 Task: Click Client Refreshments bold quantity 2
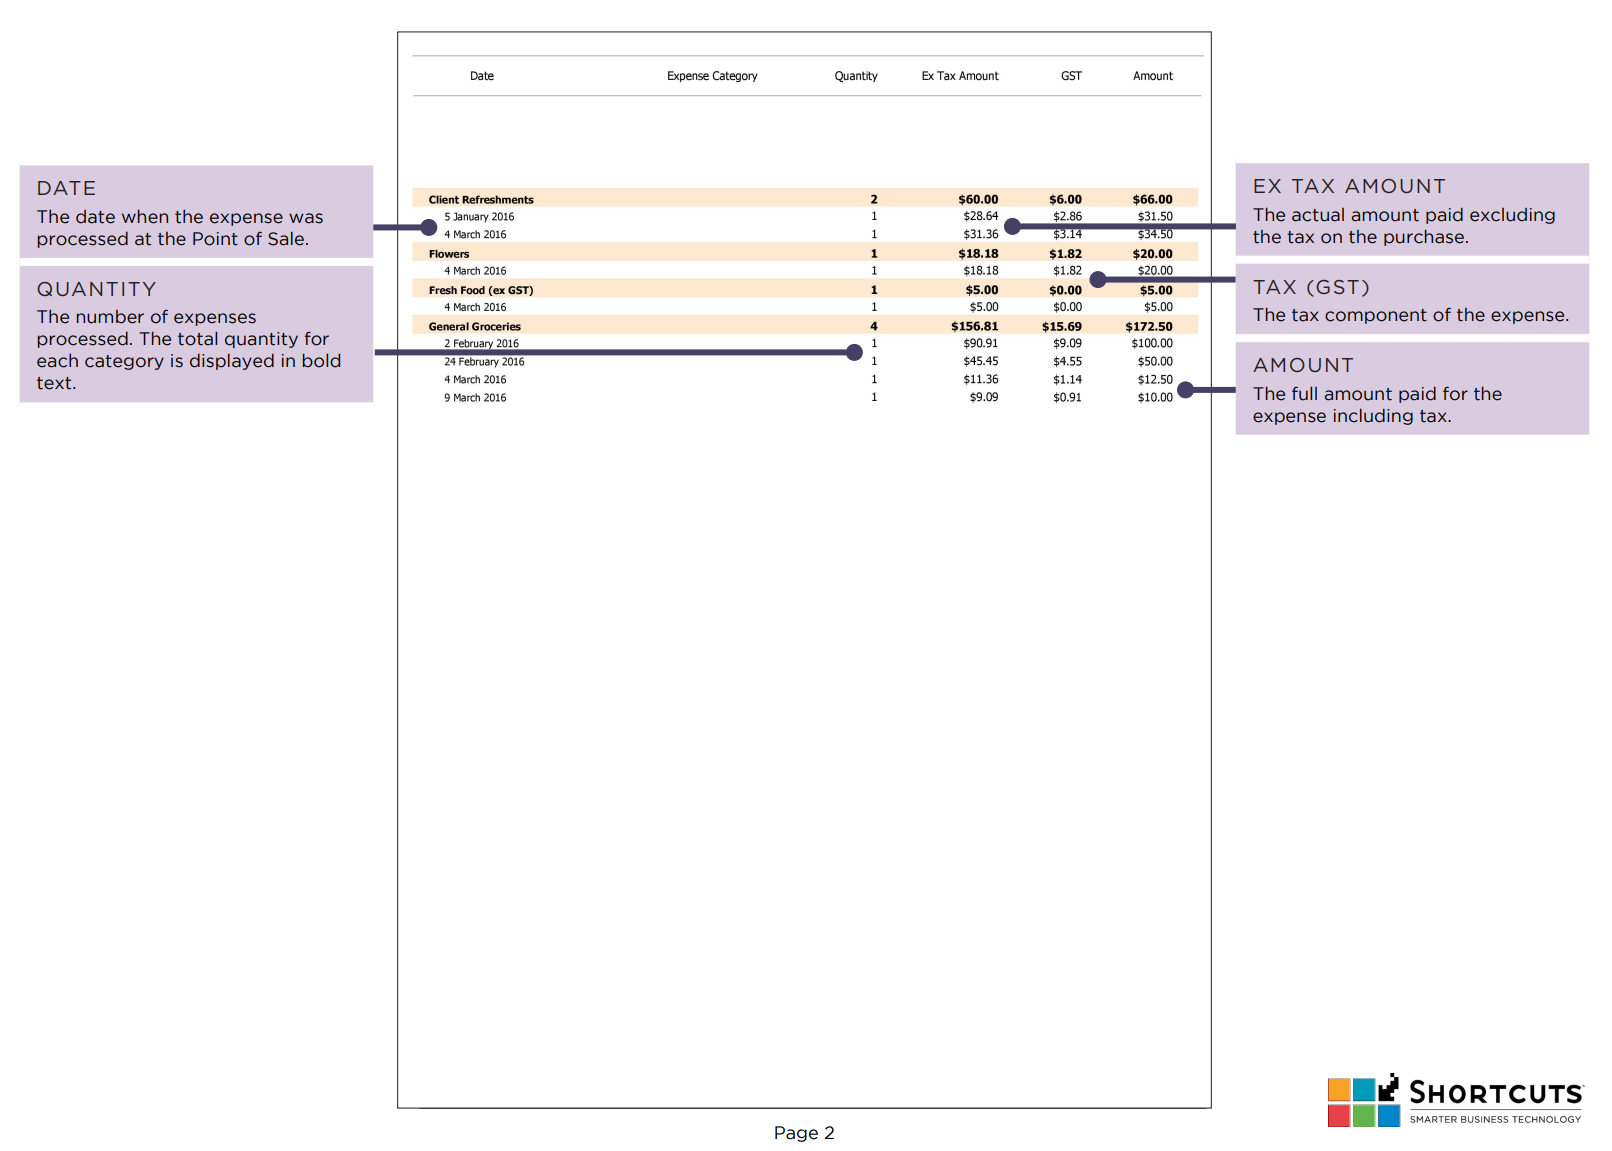pyautogui.click(x=874, y=200)
